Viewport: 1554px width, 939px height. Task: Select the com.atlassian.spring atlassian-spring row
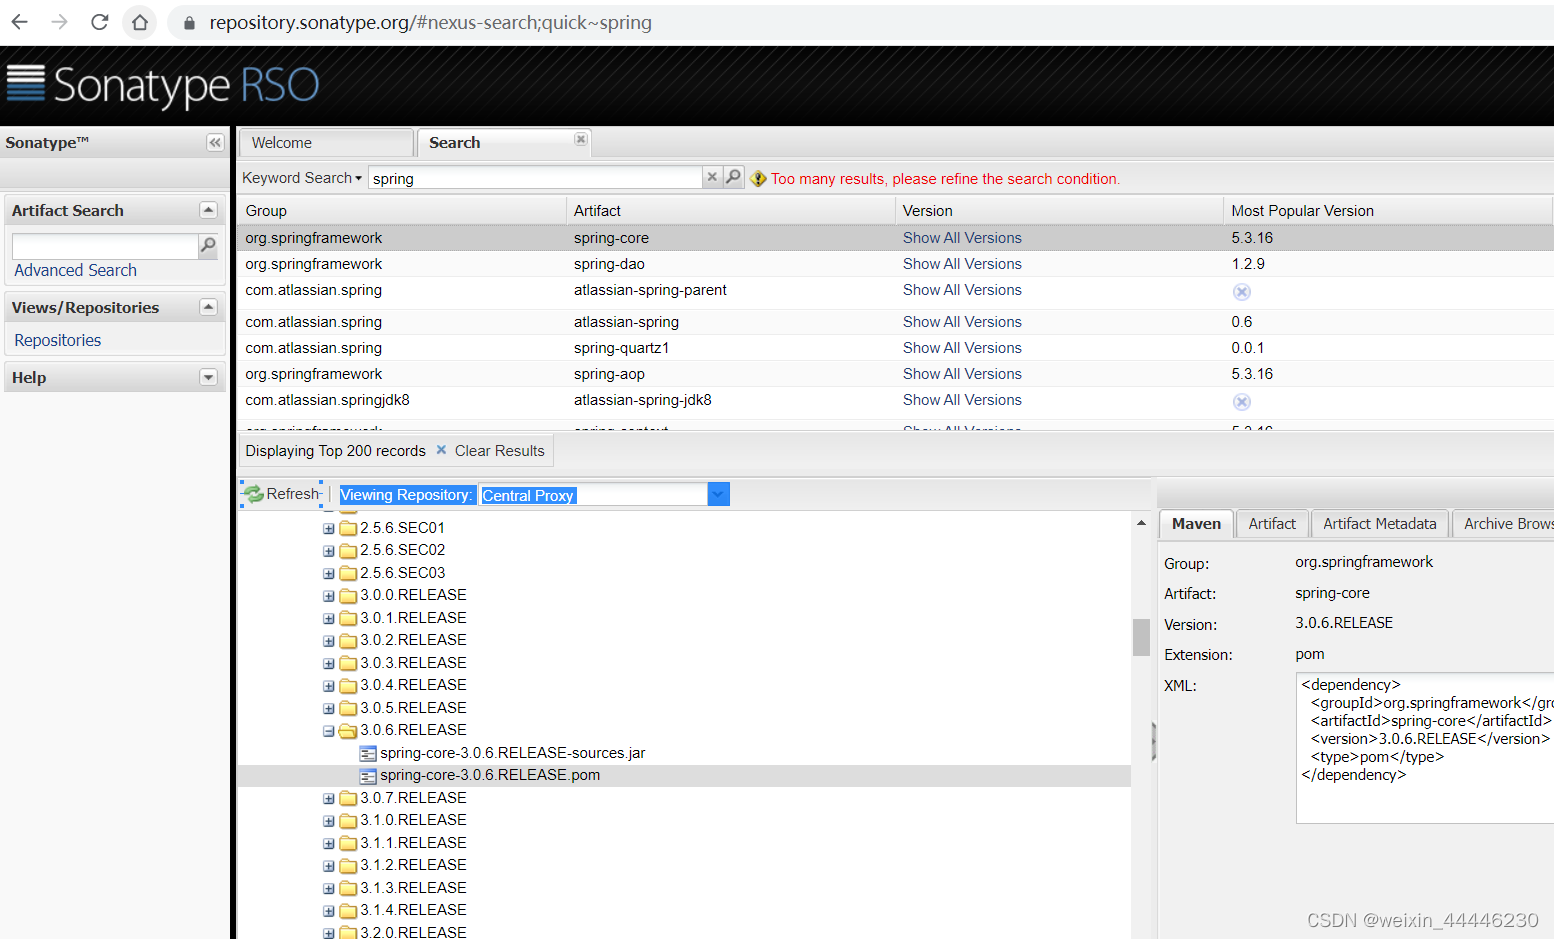pos(895,322)
